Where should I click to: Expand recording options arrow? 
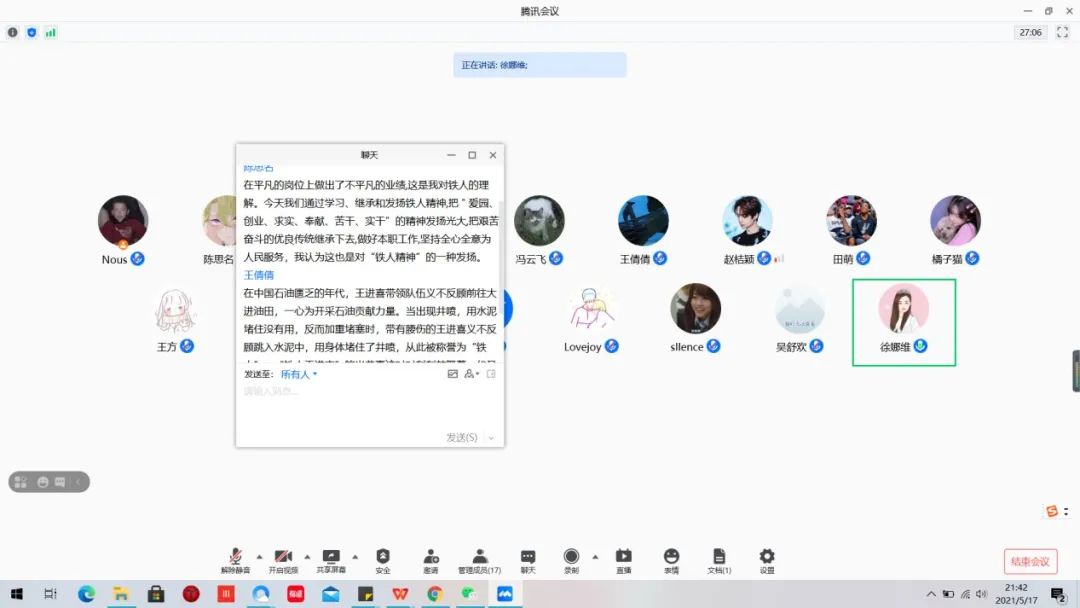(595, 556)
